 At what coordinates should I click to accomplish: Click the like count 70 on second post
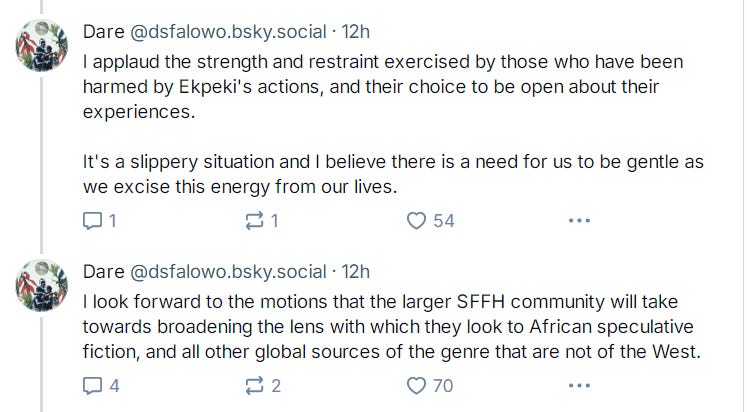tap(442, 385)
